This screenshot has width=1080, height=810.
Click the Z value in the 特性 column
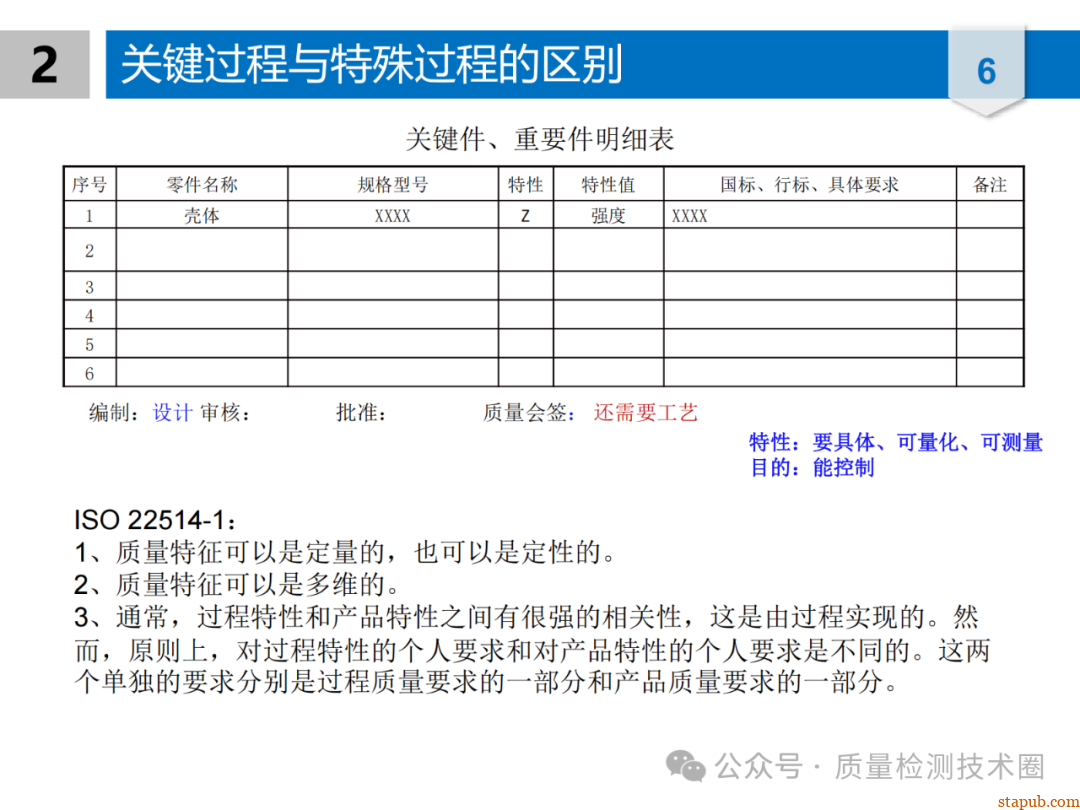pyautogui.click(x=526, y=215)
